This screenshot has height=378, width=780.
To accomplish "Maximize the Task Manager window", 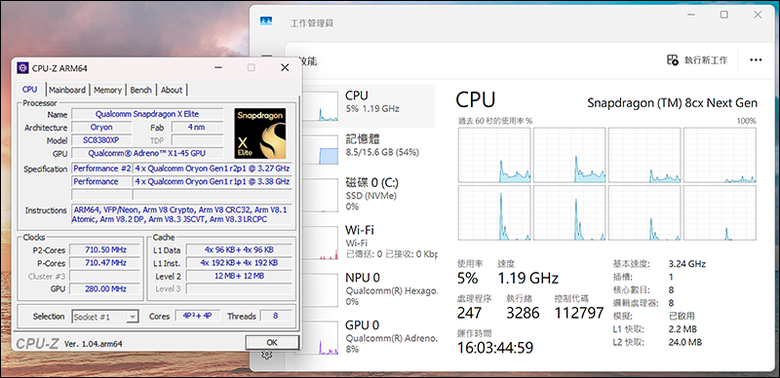I will tap(724, 15).
